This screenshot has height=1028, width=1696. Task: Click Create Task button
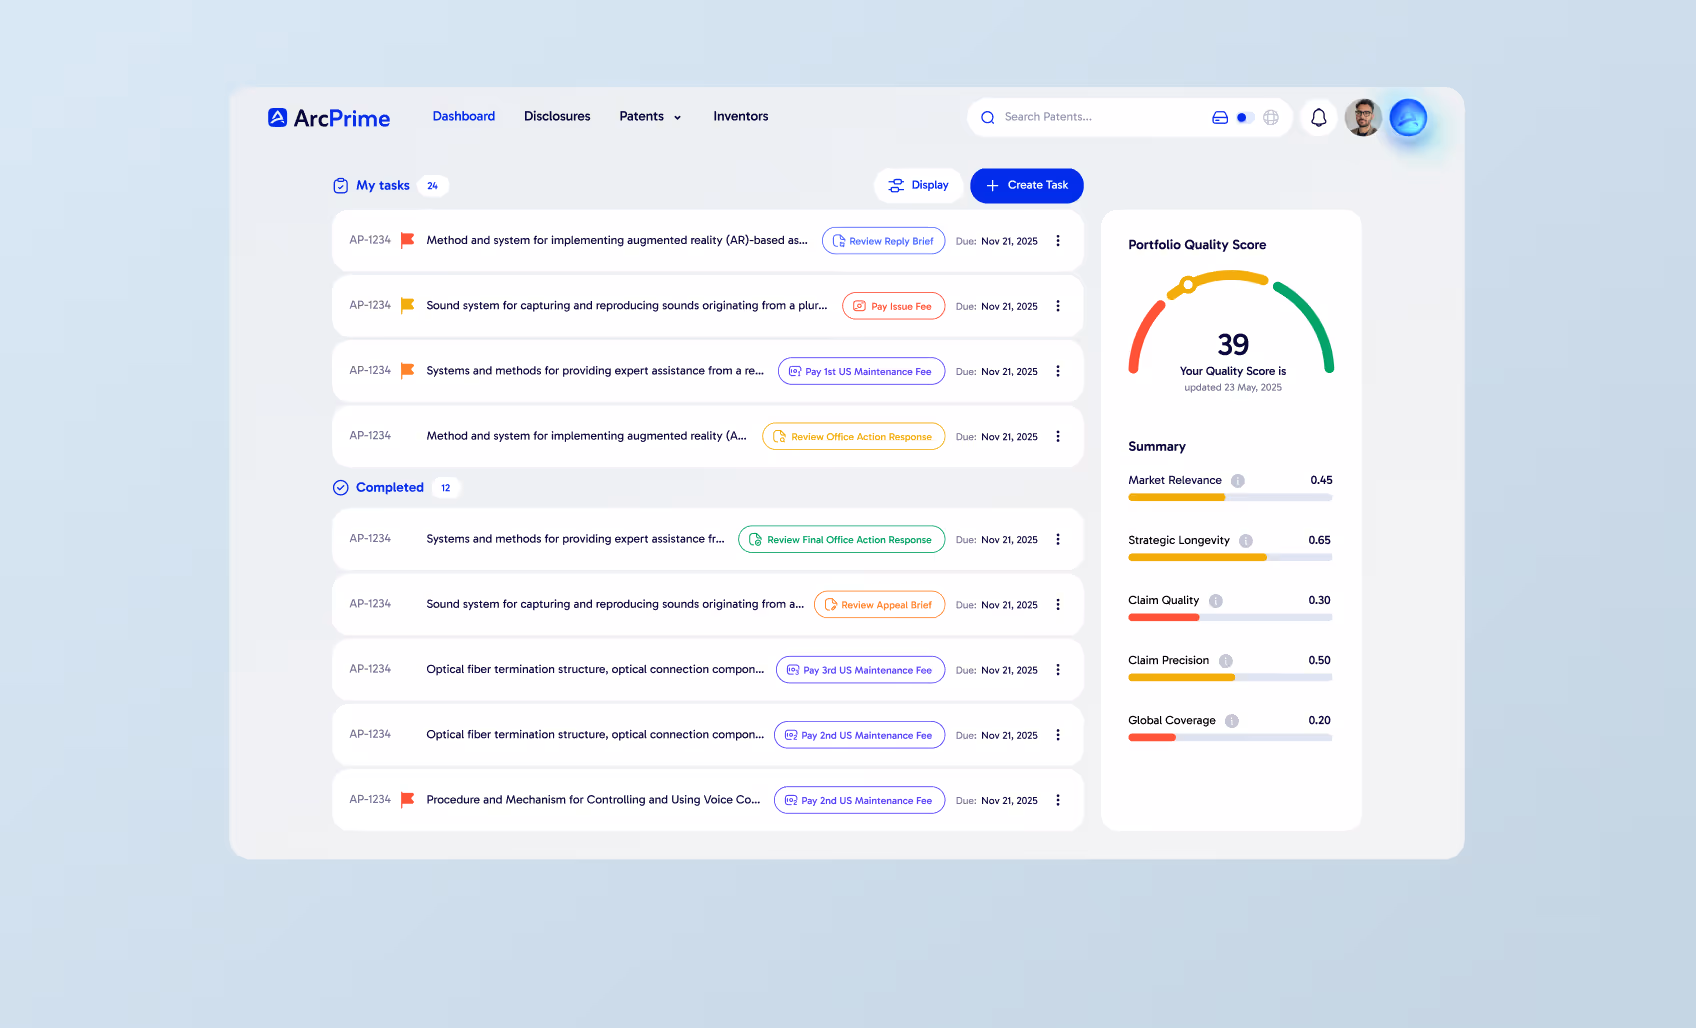[x=1027, y=185]
